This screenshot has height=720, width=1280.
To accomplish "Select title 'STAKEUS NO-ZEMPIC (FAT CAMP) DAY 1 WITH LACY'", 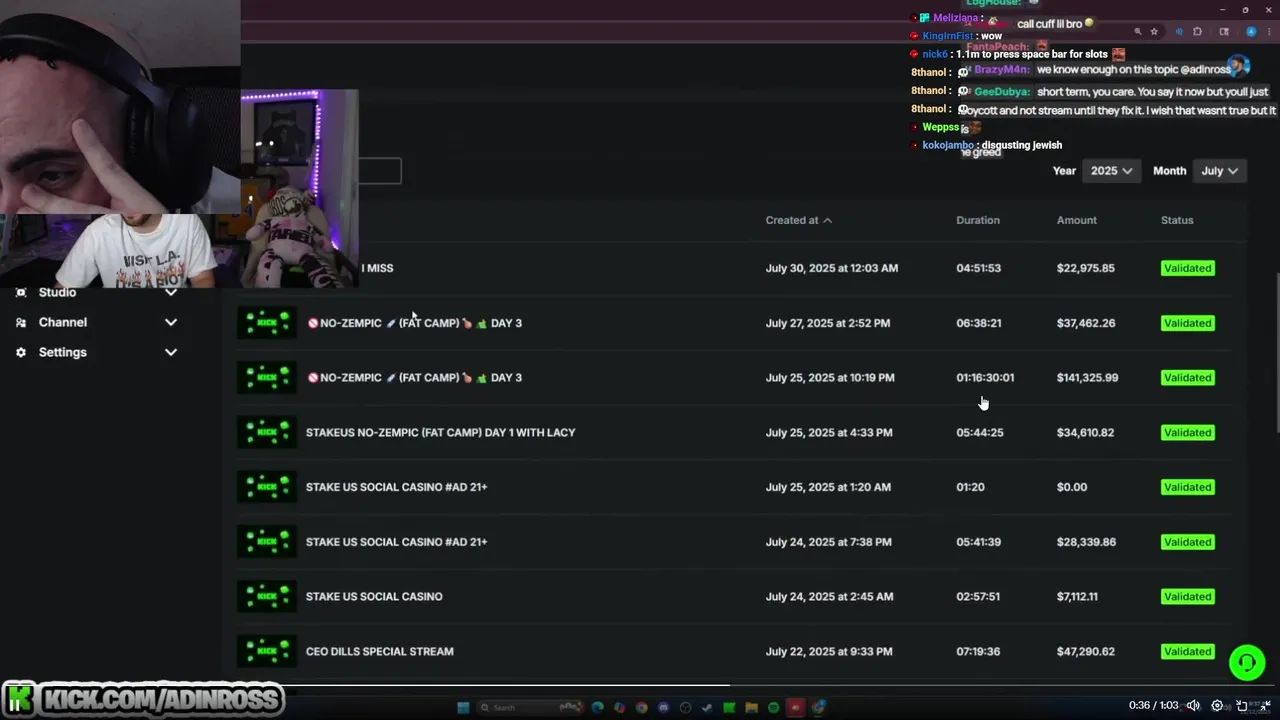I will pos(440,432).
